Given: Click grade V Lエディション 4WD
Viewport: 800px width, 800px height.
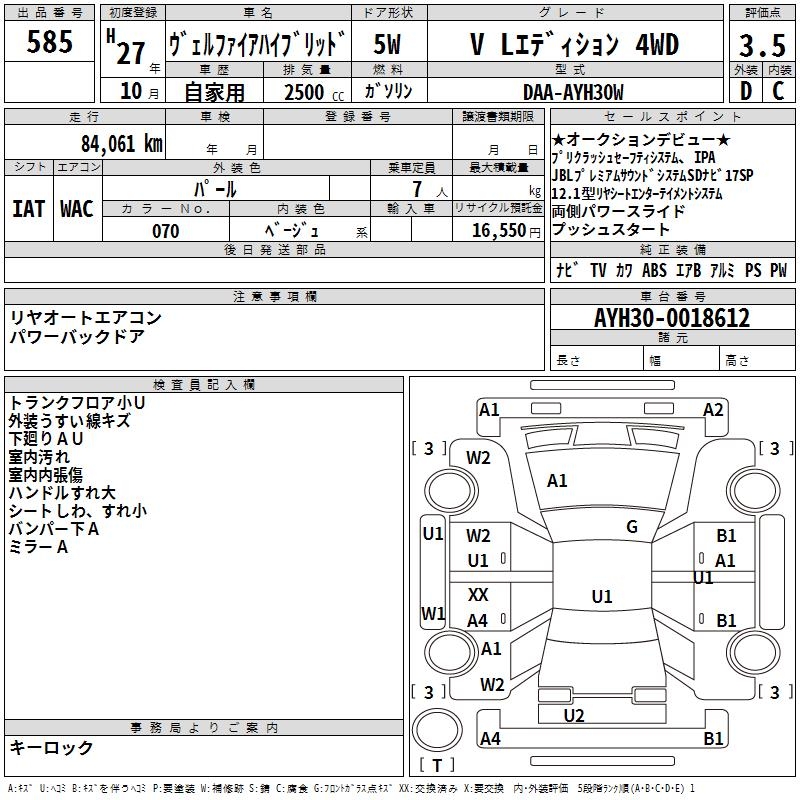Looking at the screenshot, I should pos(574,44).
